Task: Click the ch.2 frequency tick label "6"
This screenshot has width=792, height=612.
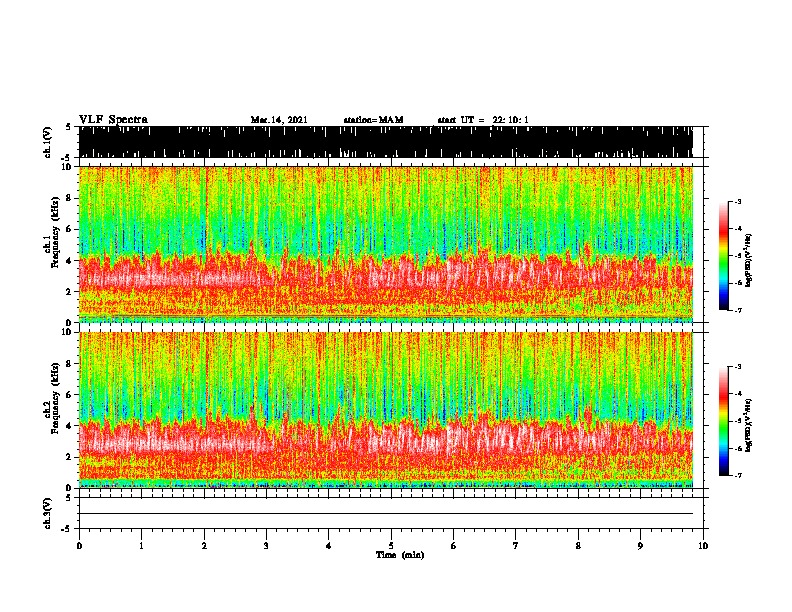Action: 70,394
